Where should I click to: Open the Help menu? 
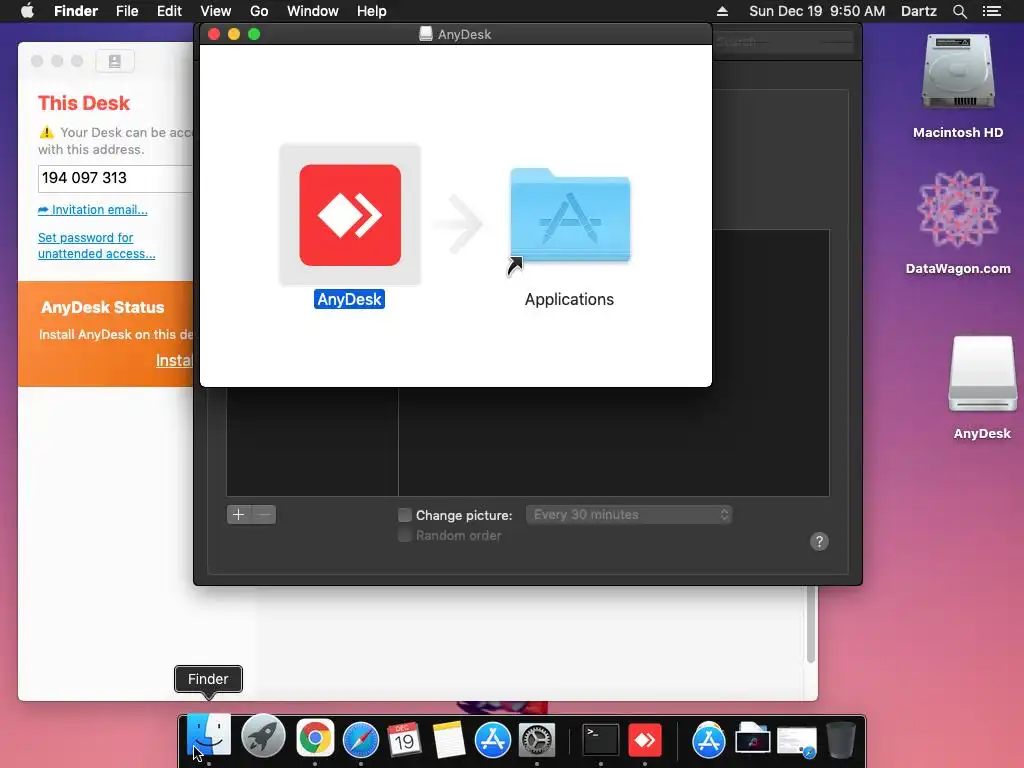click(x=372, y=11)
